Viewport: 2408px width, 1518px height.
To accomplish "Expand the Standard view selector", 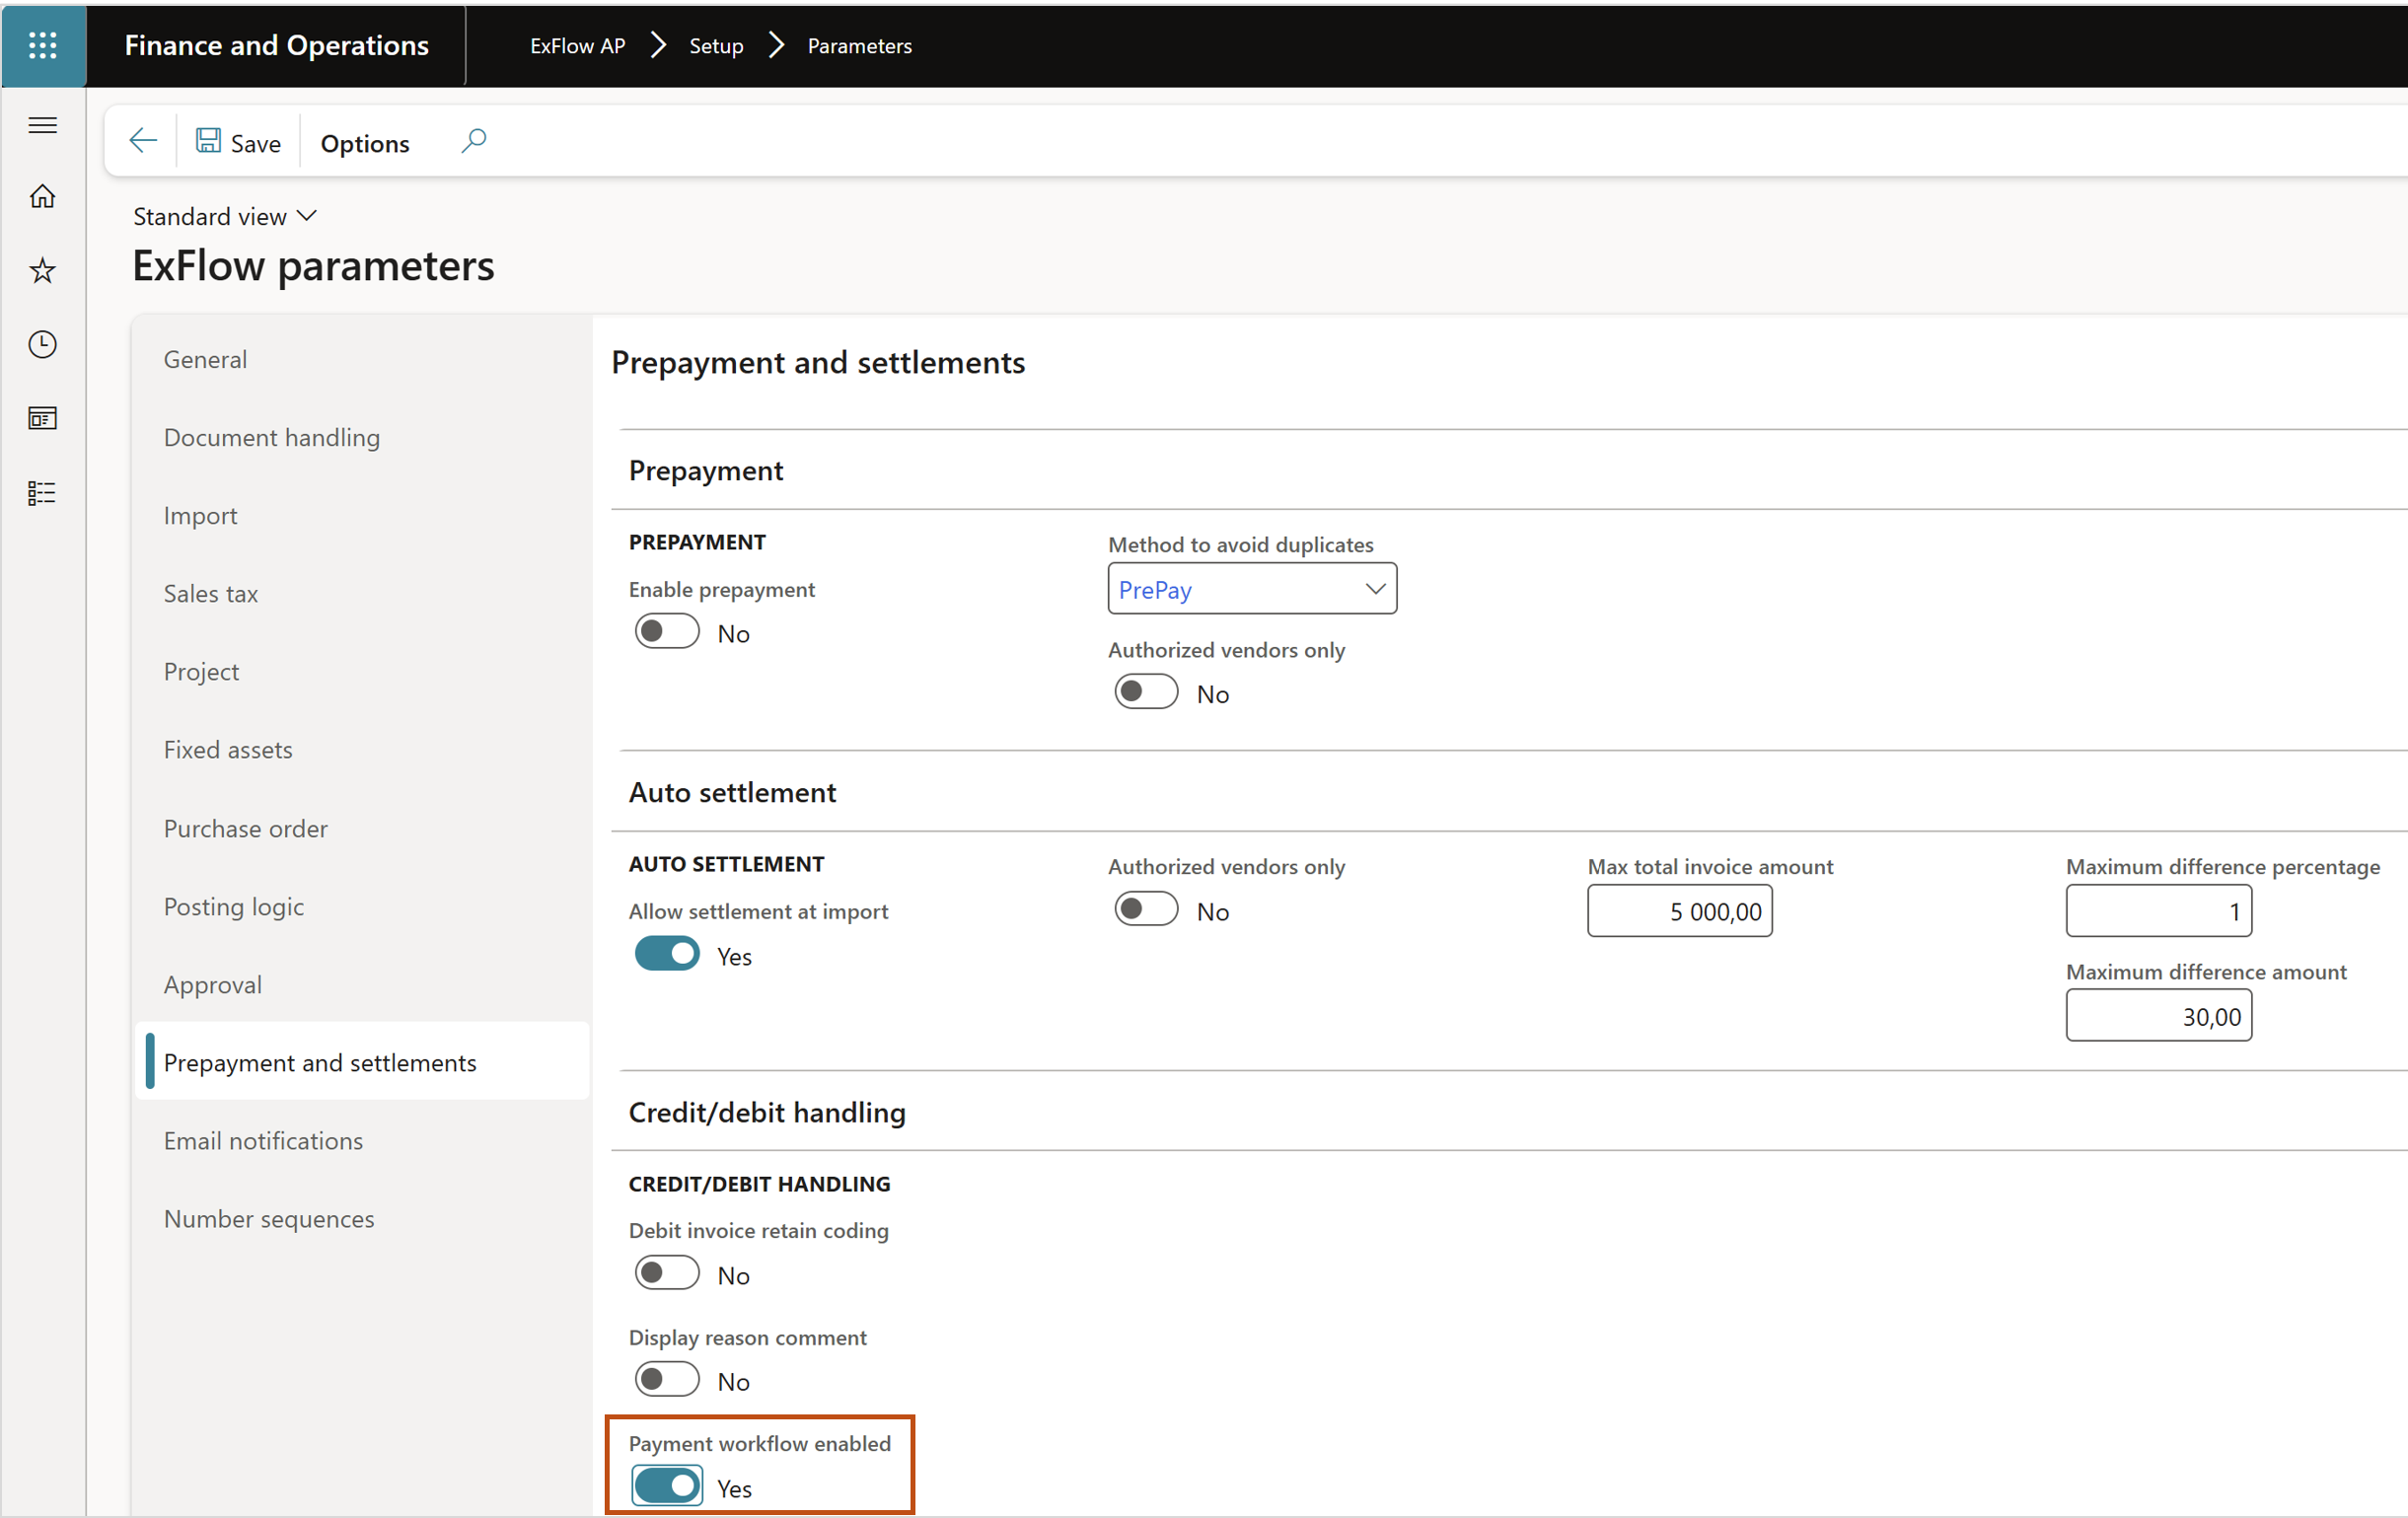I will pyautogui.click(x=225, y=216).
